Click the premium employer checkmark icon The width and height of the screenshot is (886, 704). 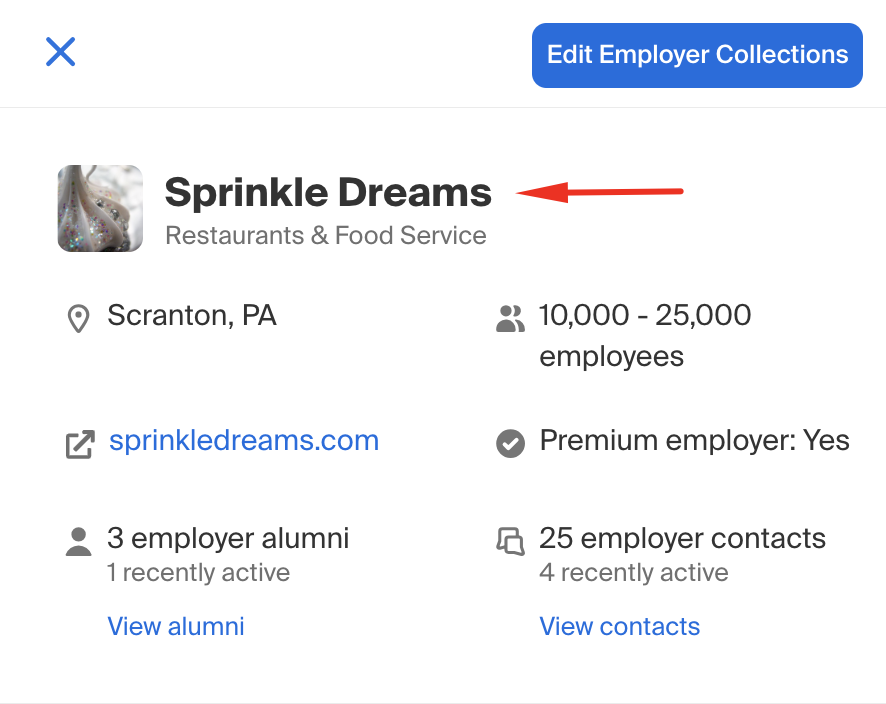[510, 442]
